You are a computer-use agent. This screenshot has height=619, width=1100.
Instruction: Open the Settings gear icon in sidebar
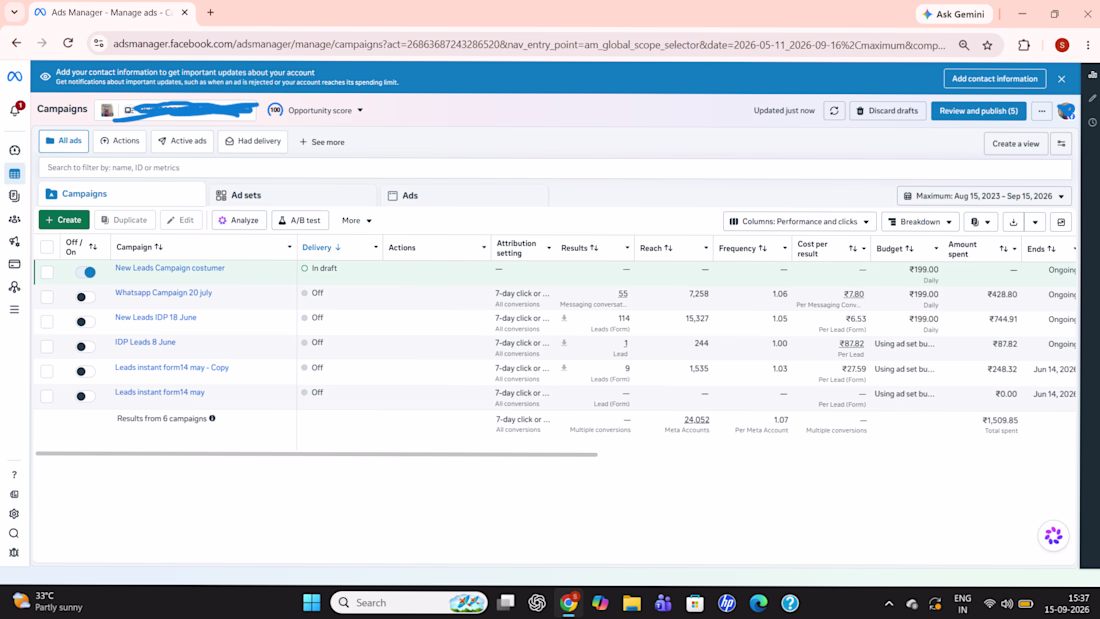(x=14, y=514)
